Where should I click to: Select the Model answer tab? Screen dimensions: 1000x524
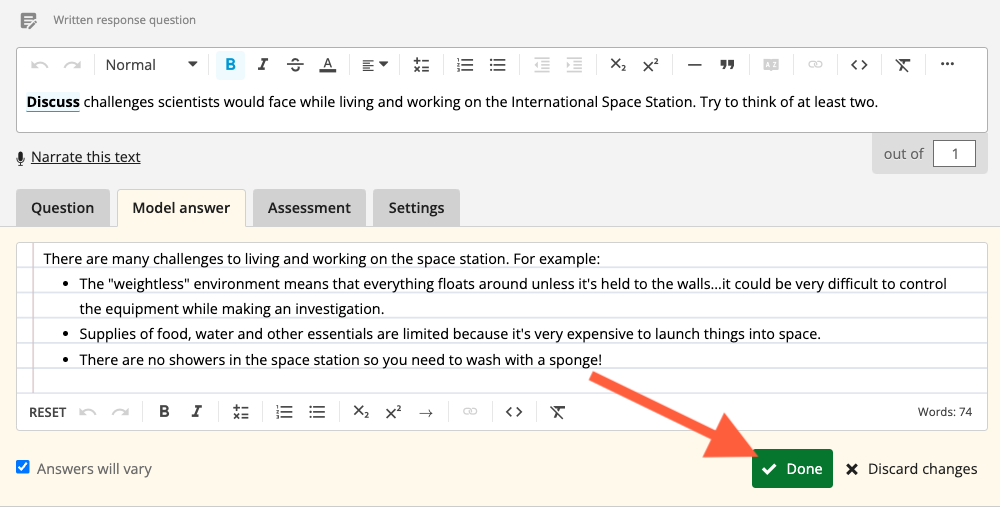(181, 208)
